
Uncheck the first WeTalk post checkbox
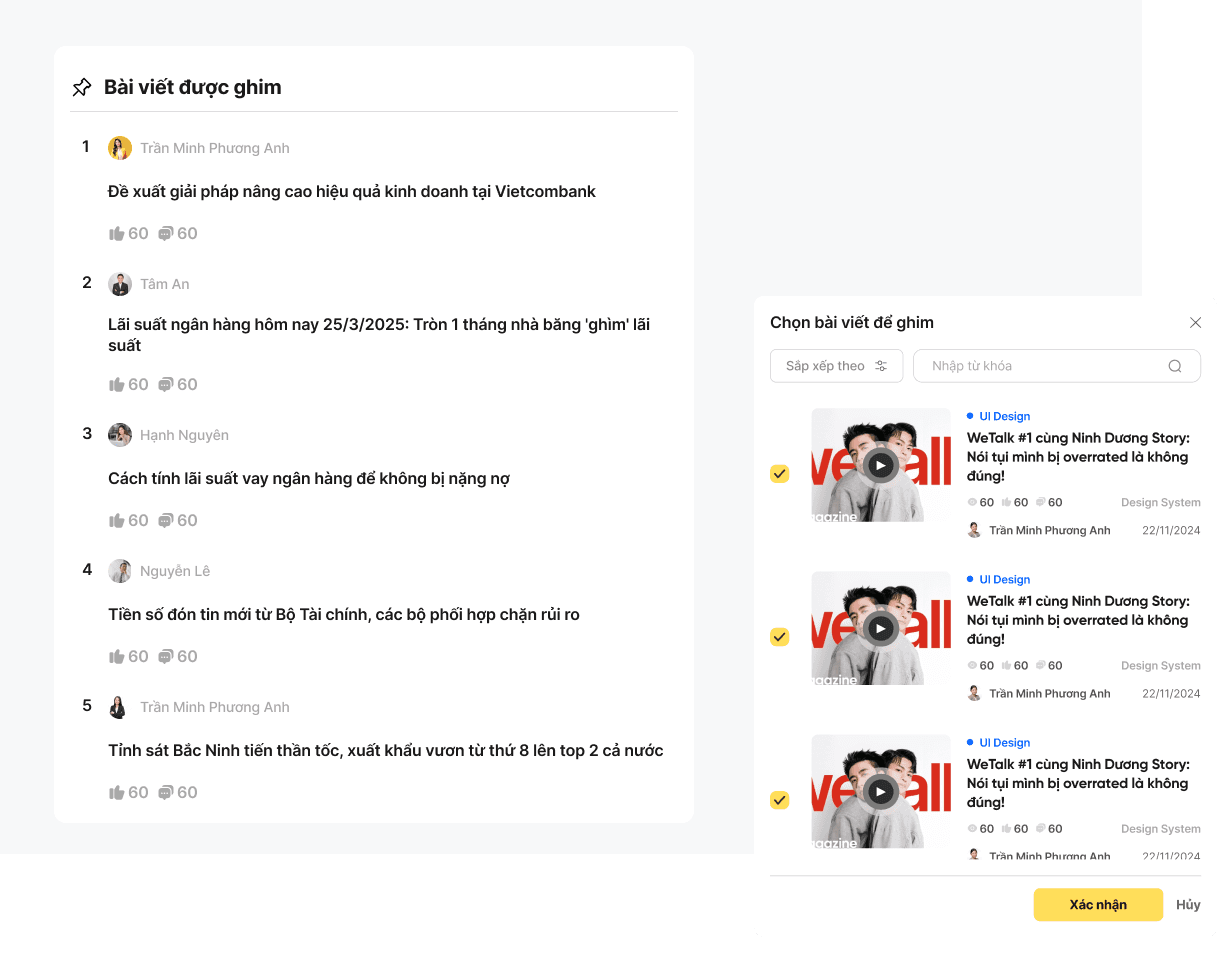pyautogui.click(x=780, y=474)
